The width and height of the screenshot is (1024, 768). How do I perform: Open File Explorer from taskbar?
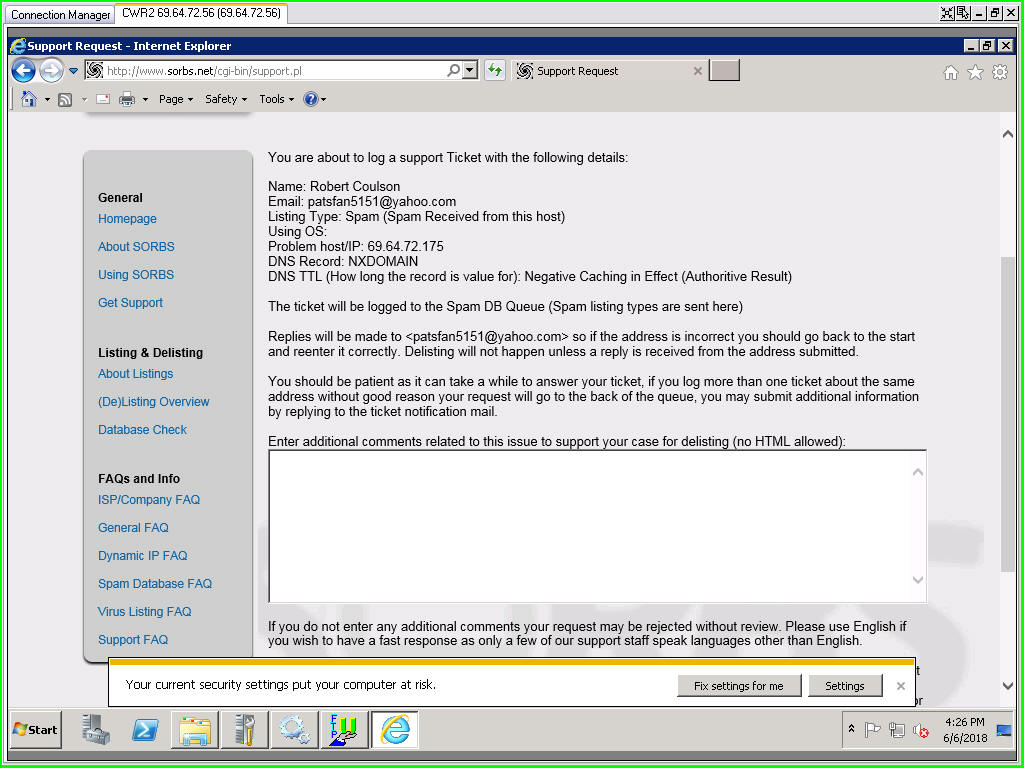click(195, 729)
